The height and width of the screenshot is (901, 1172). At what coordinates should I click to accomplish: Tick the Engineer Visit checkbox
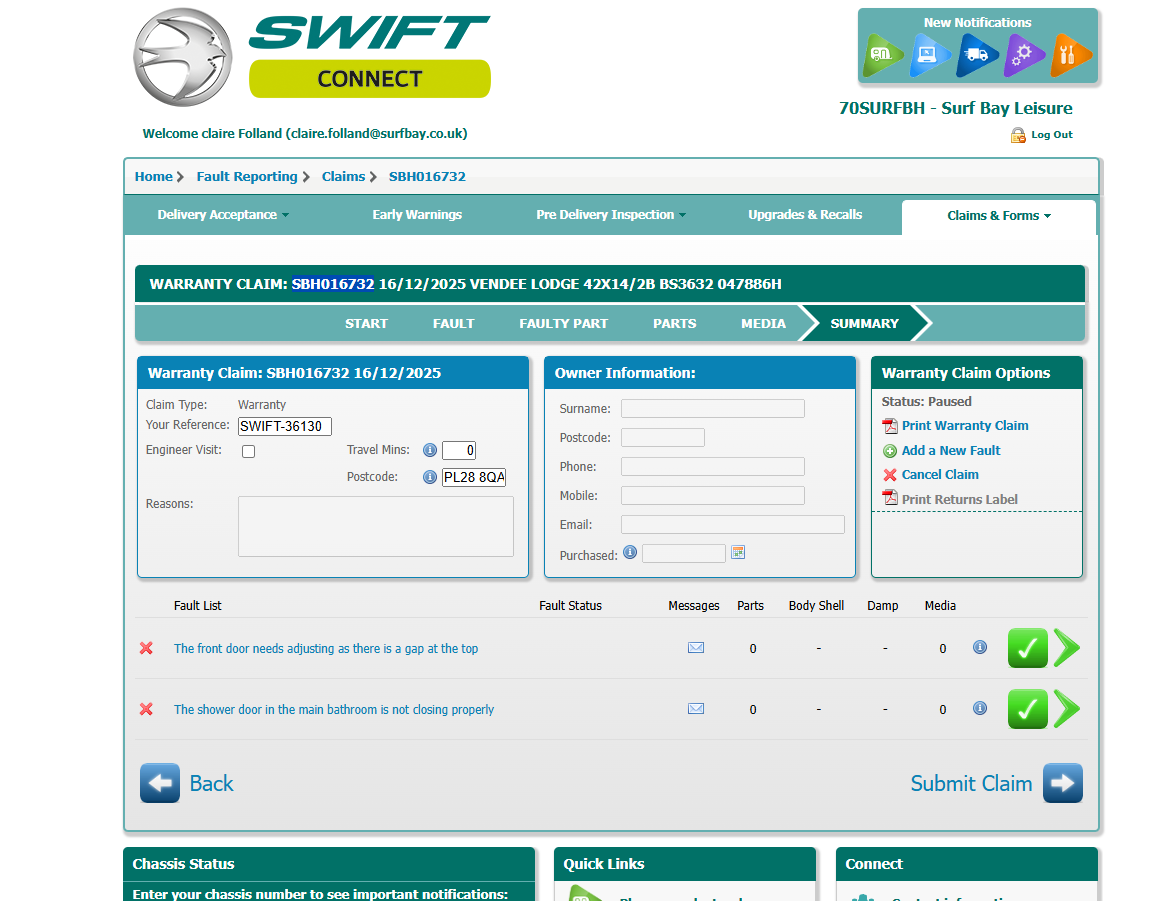[249, 452]
